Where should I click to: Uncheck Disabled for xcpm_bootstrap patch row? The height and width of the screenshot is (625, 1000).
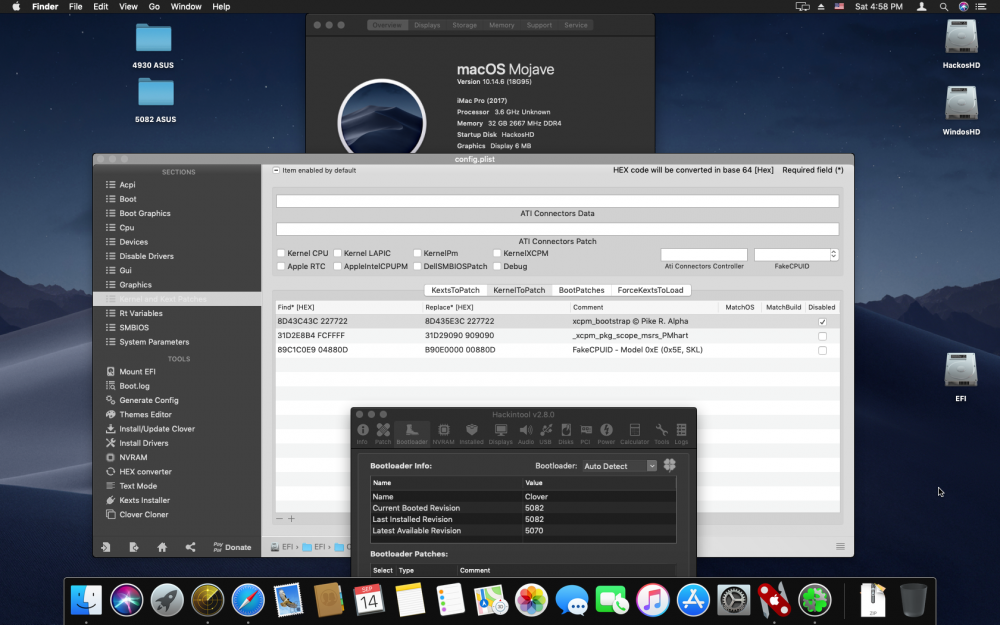coord(822,321)
